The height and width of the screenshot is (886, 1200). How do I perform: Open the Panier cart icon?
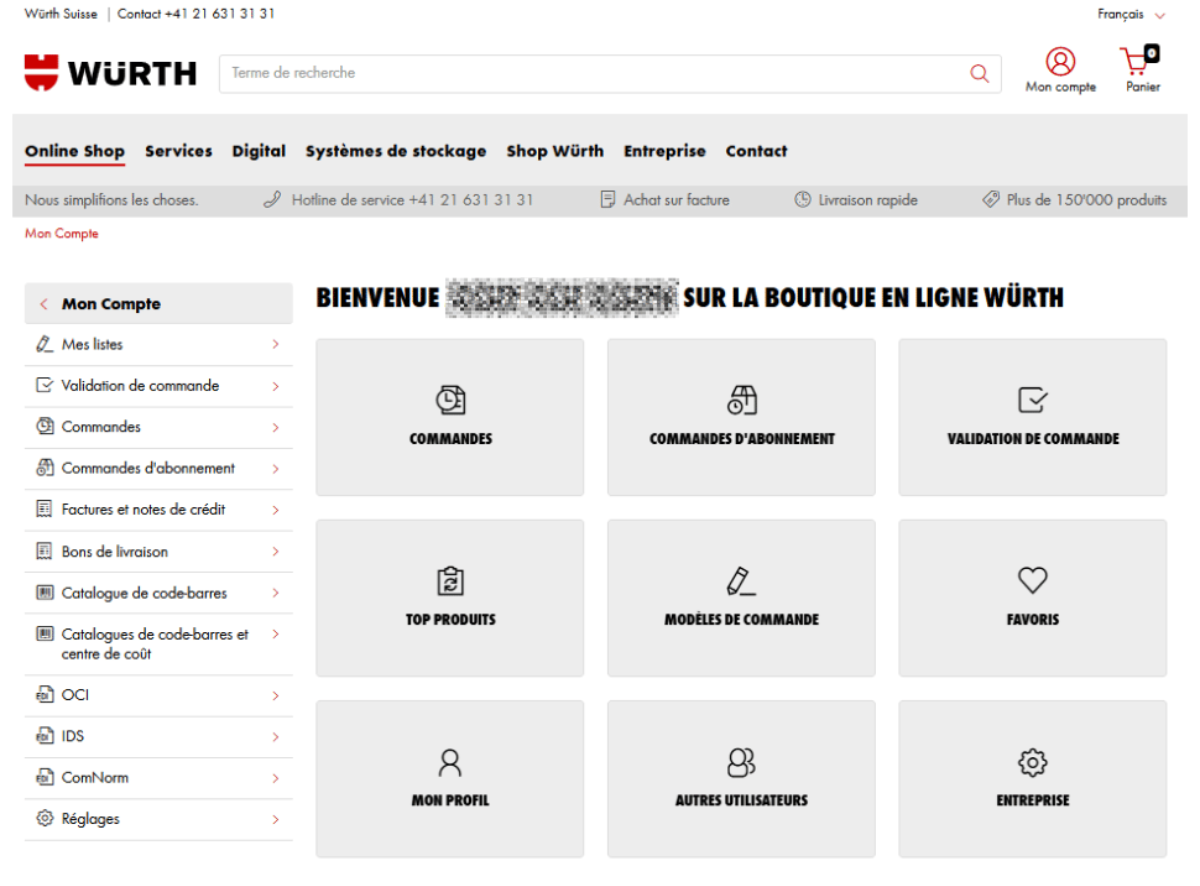pyautogui.click(x=1138, y=61)
